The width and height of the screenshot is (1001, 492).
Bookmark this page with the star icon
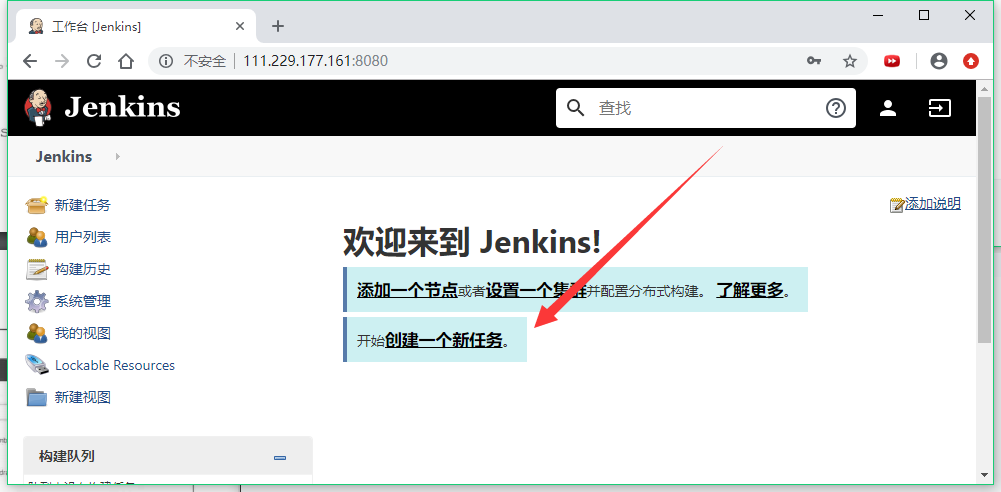(850, 61)
